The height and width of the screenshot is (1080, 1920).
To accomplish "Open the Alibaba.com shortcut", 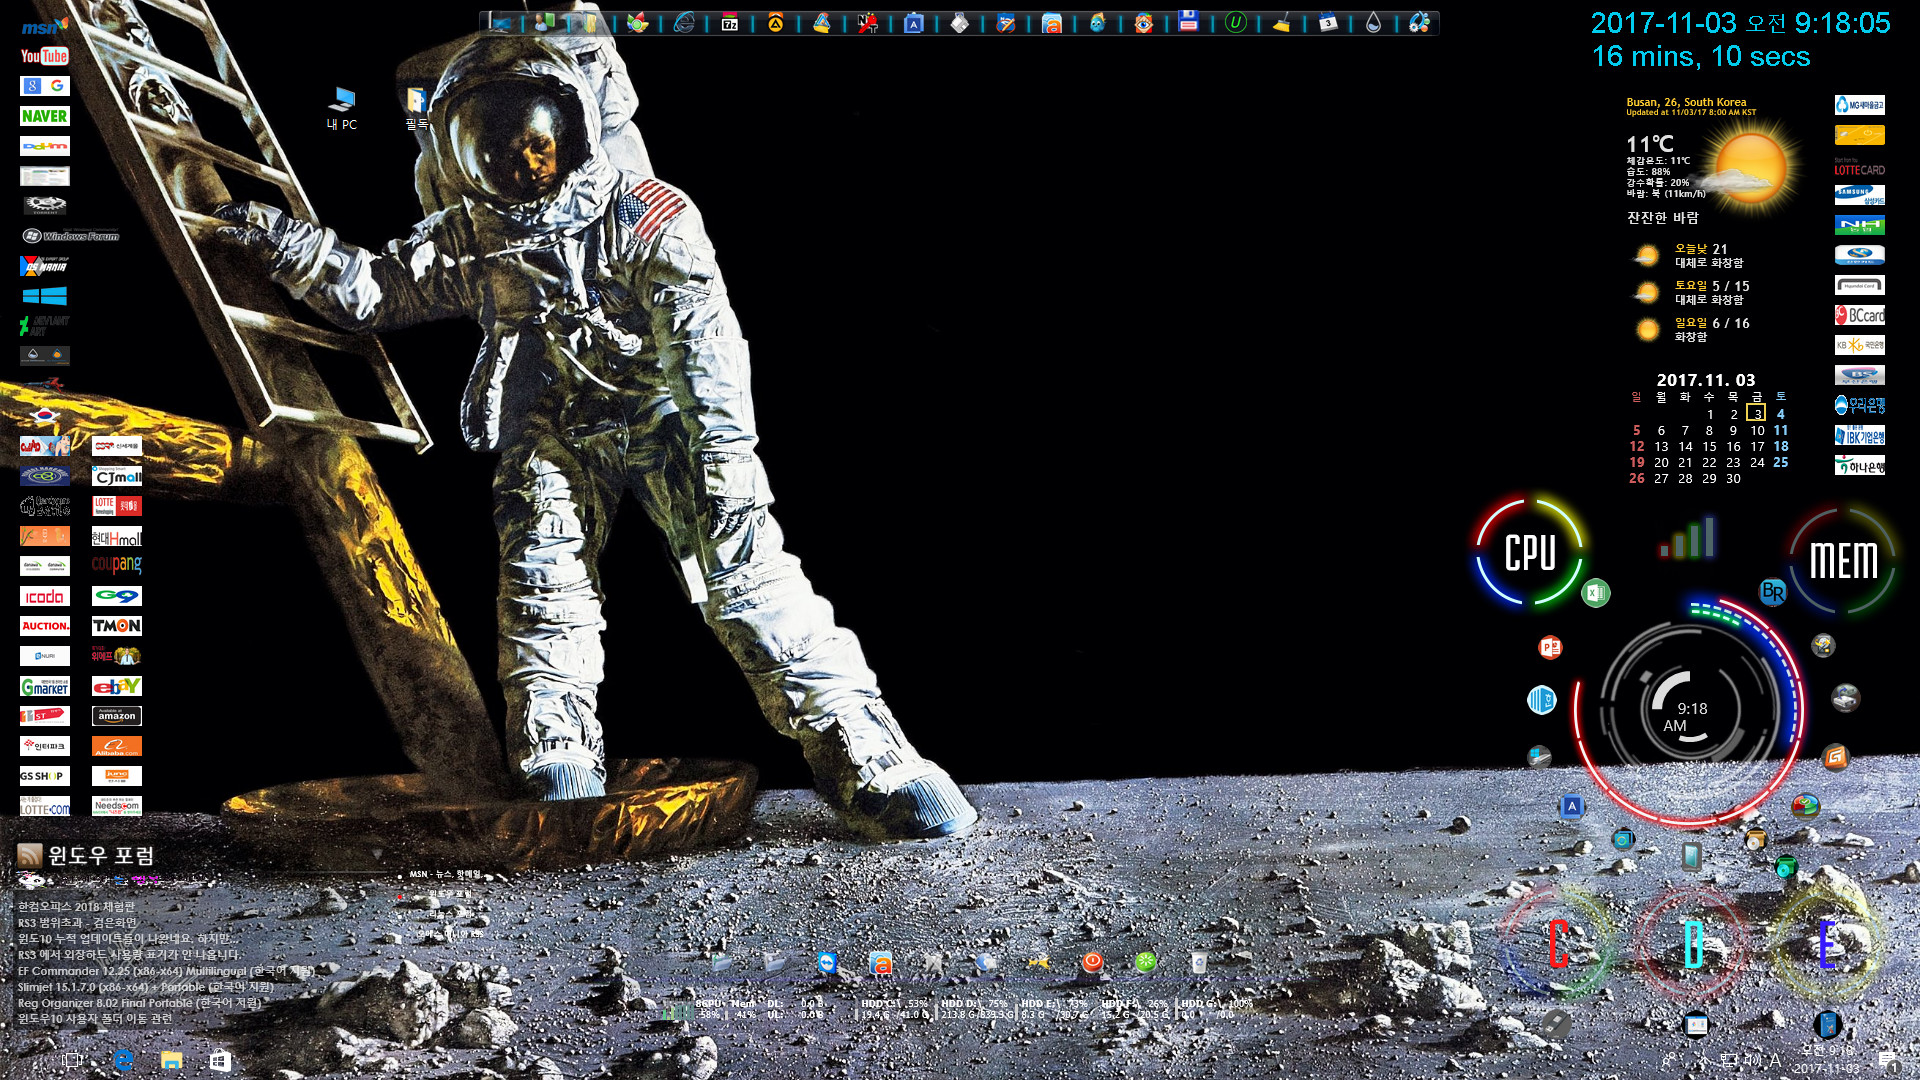I will [117, 746].
